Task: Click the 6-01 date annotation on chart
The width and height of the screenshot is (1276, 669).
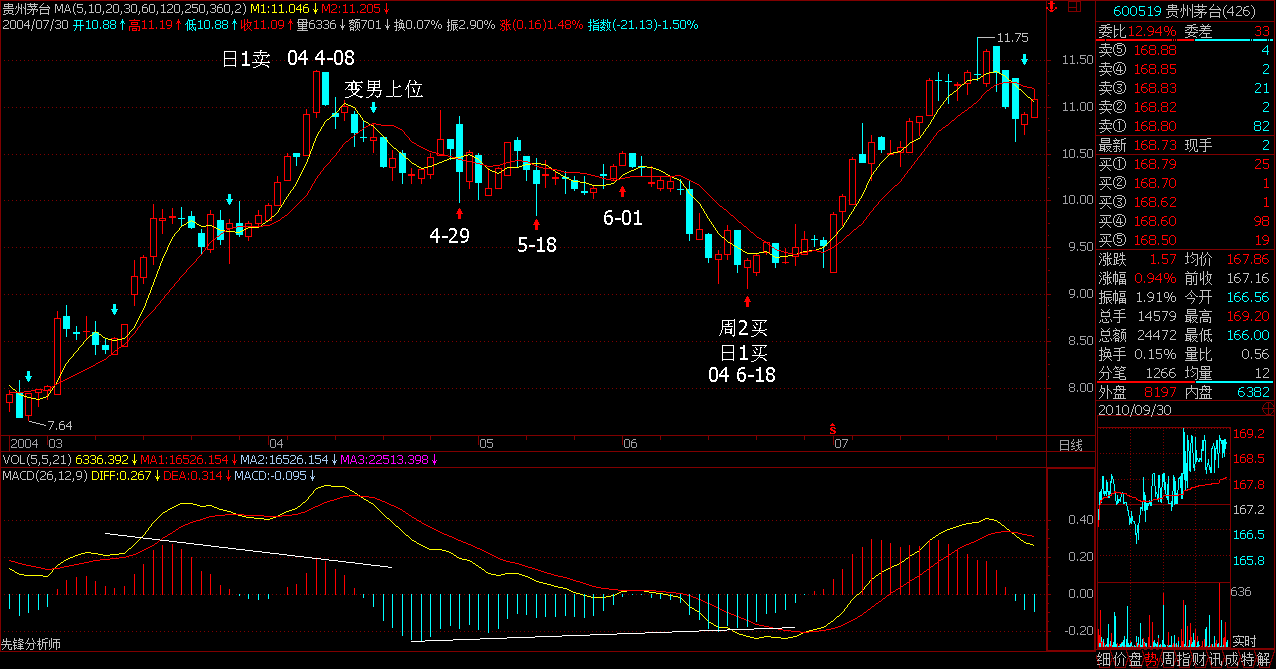Action: [622, 217]
